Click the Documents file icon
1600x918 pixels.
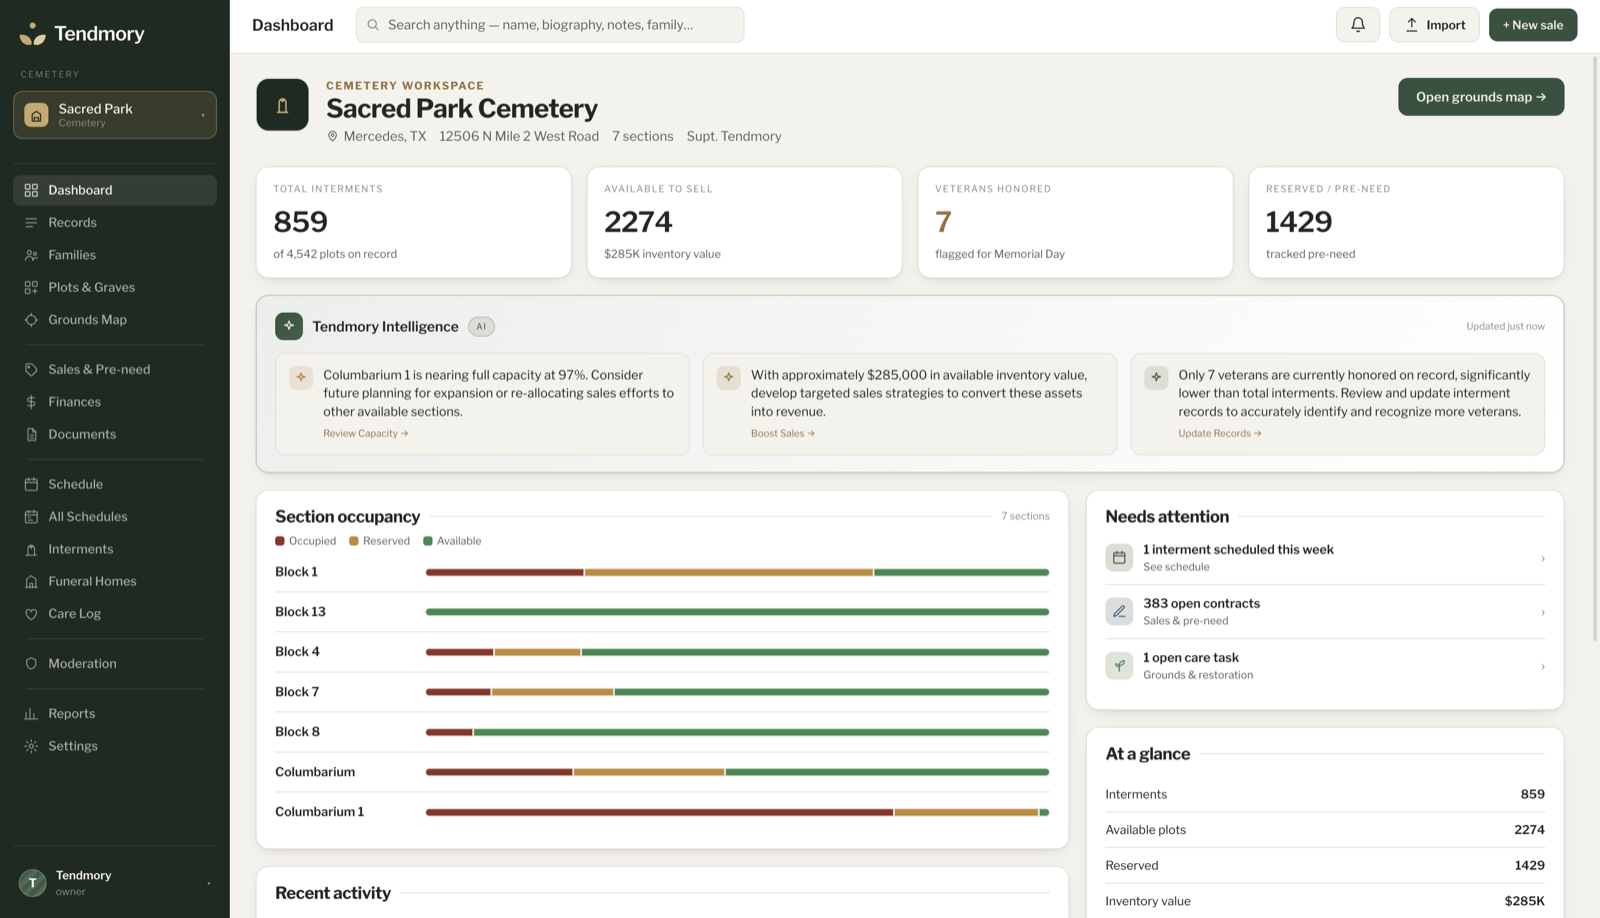31,434
